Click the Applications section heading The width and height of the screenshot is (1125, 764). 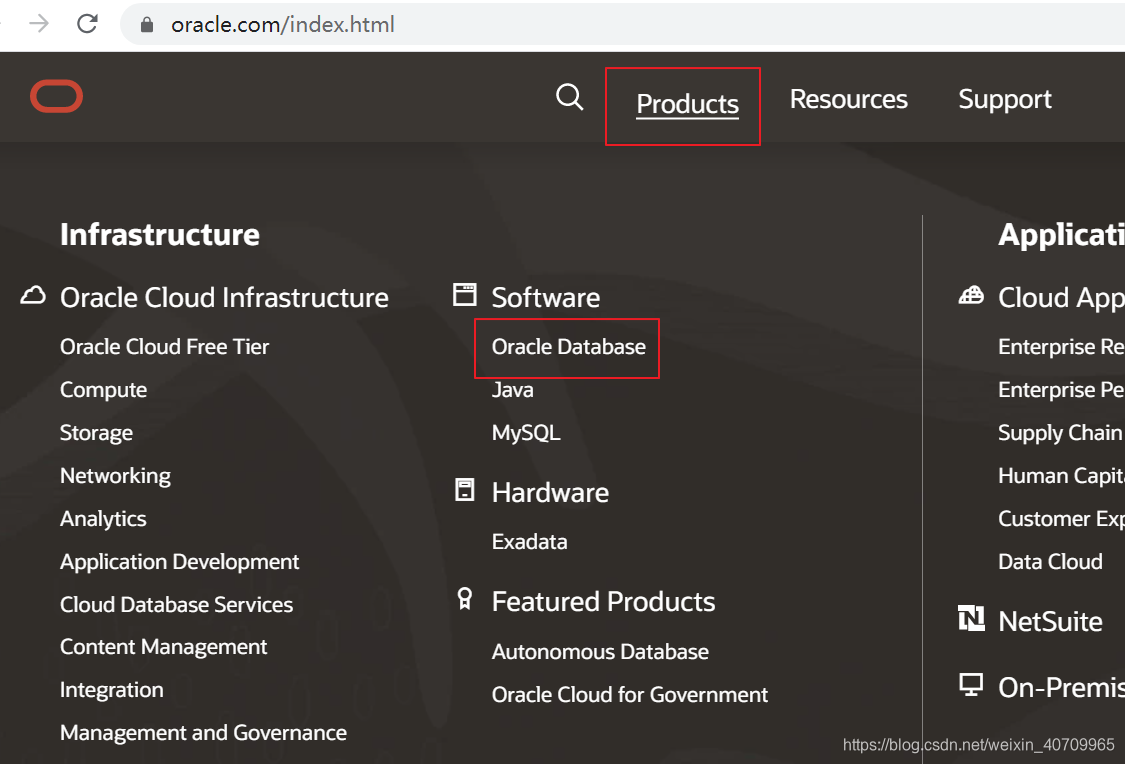[1061, 235]
